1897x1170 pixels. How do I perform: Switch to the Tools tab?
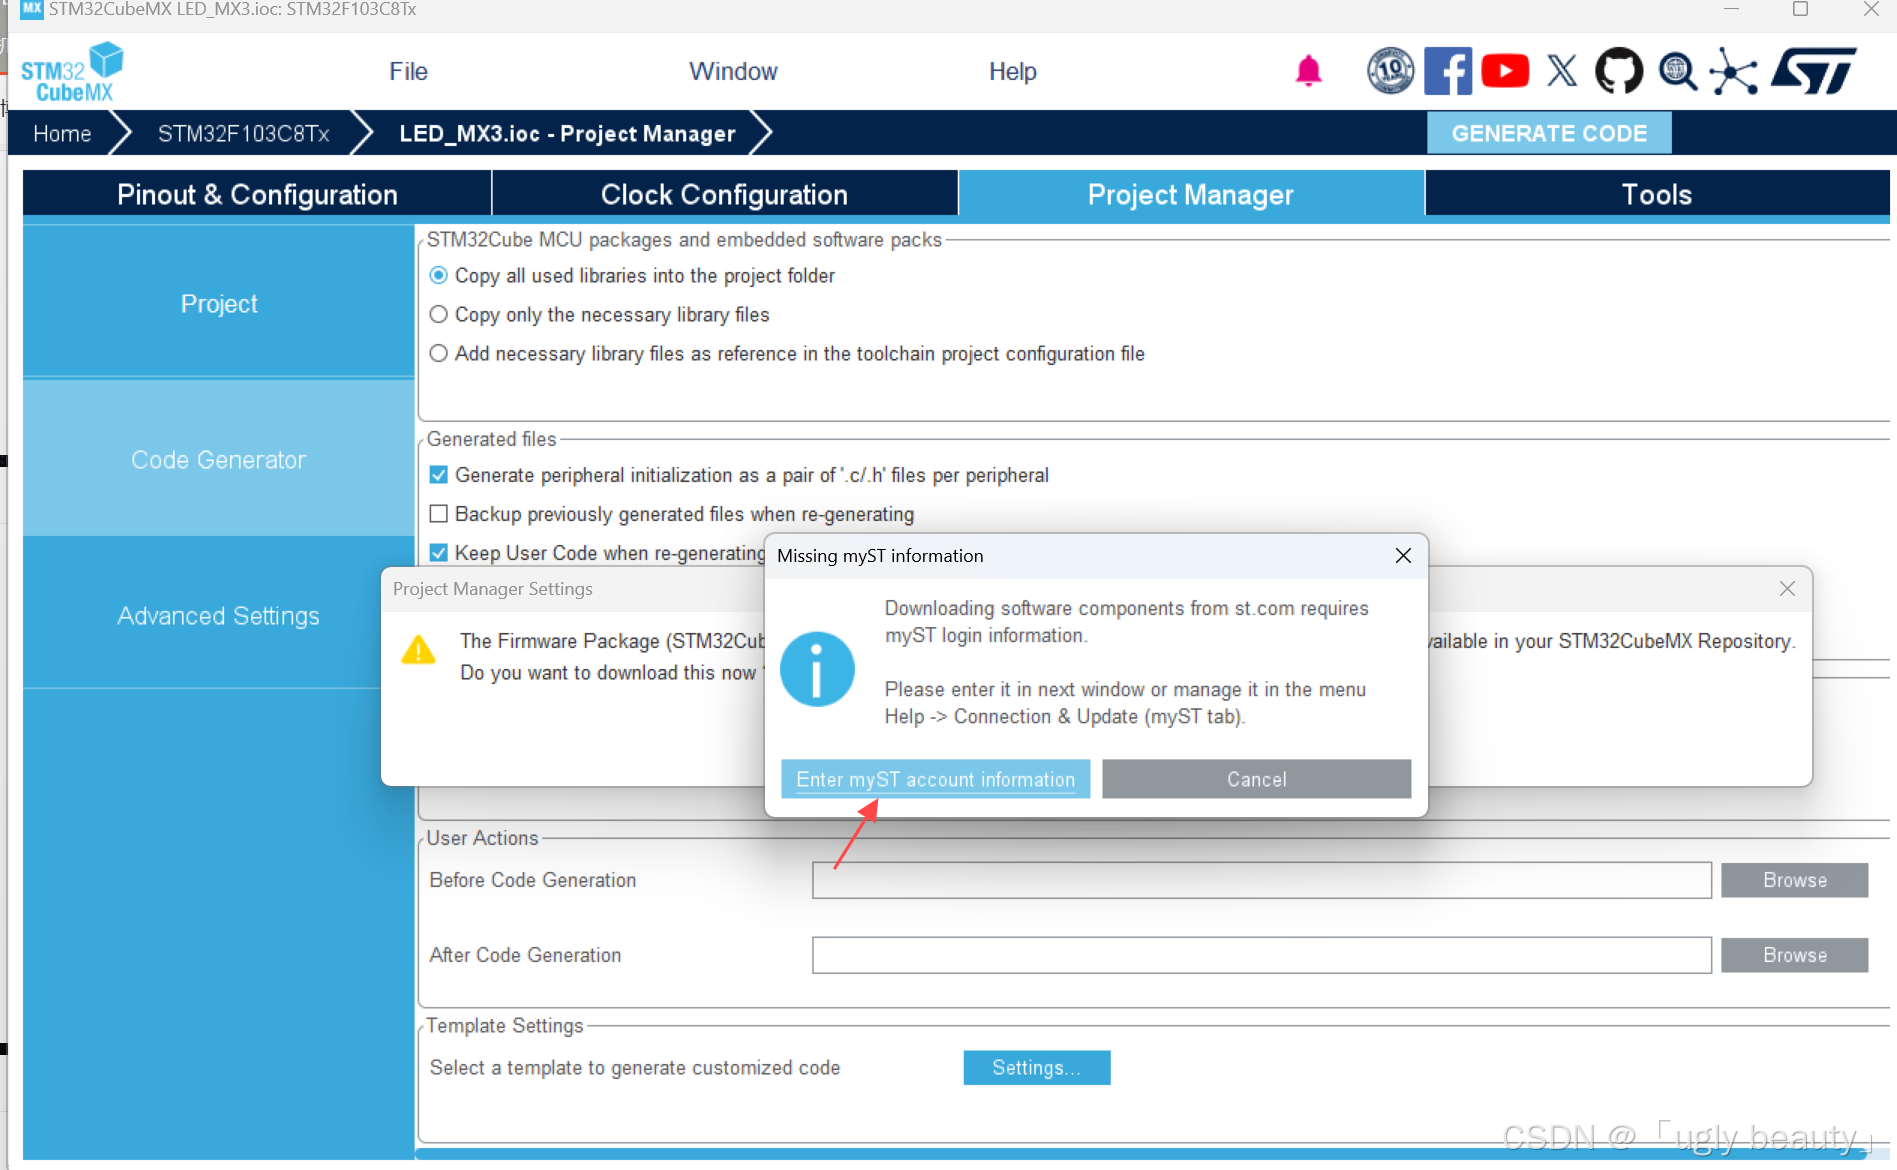[1657, 194]
